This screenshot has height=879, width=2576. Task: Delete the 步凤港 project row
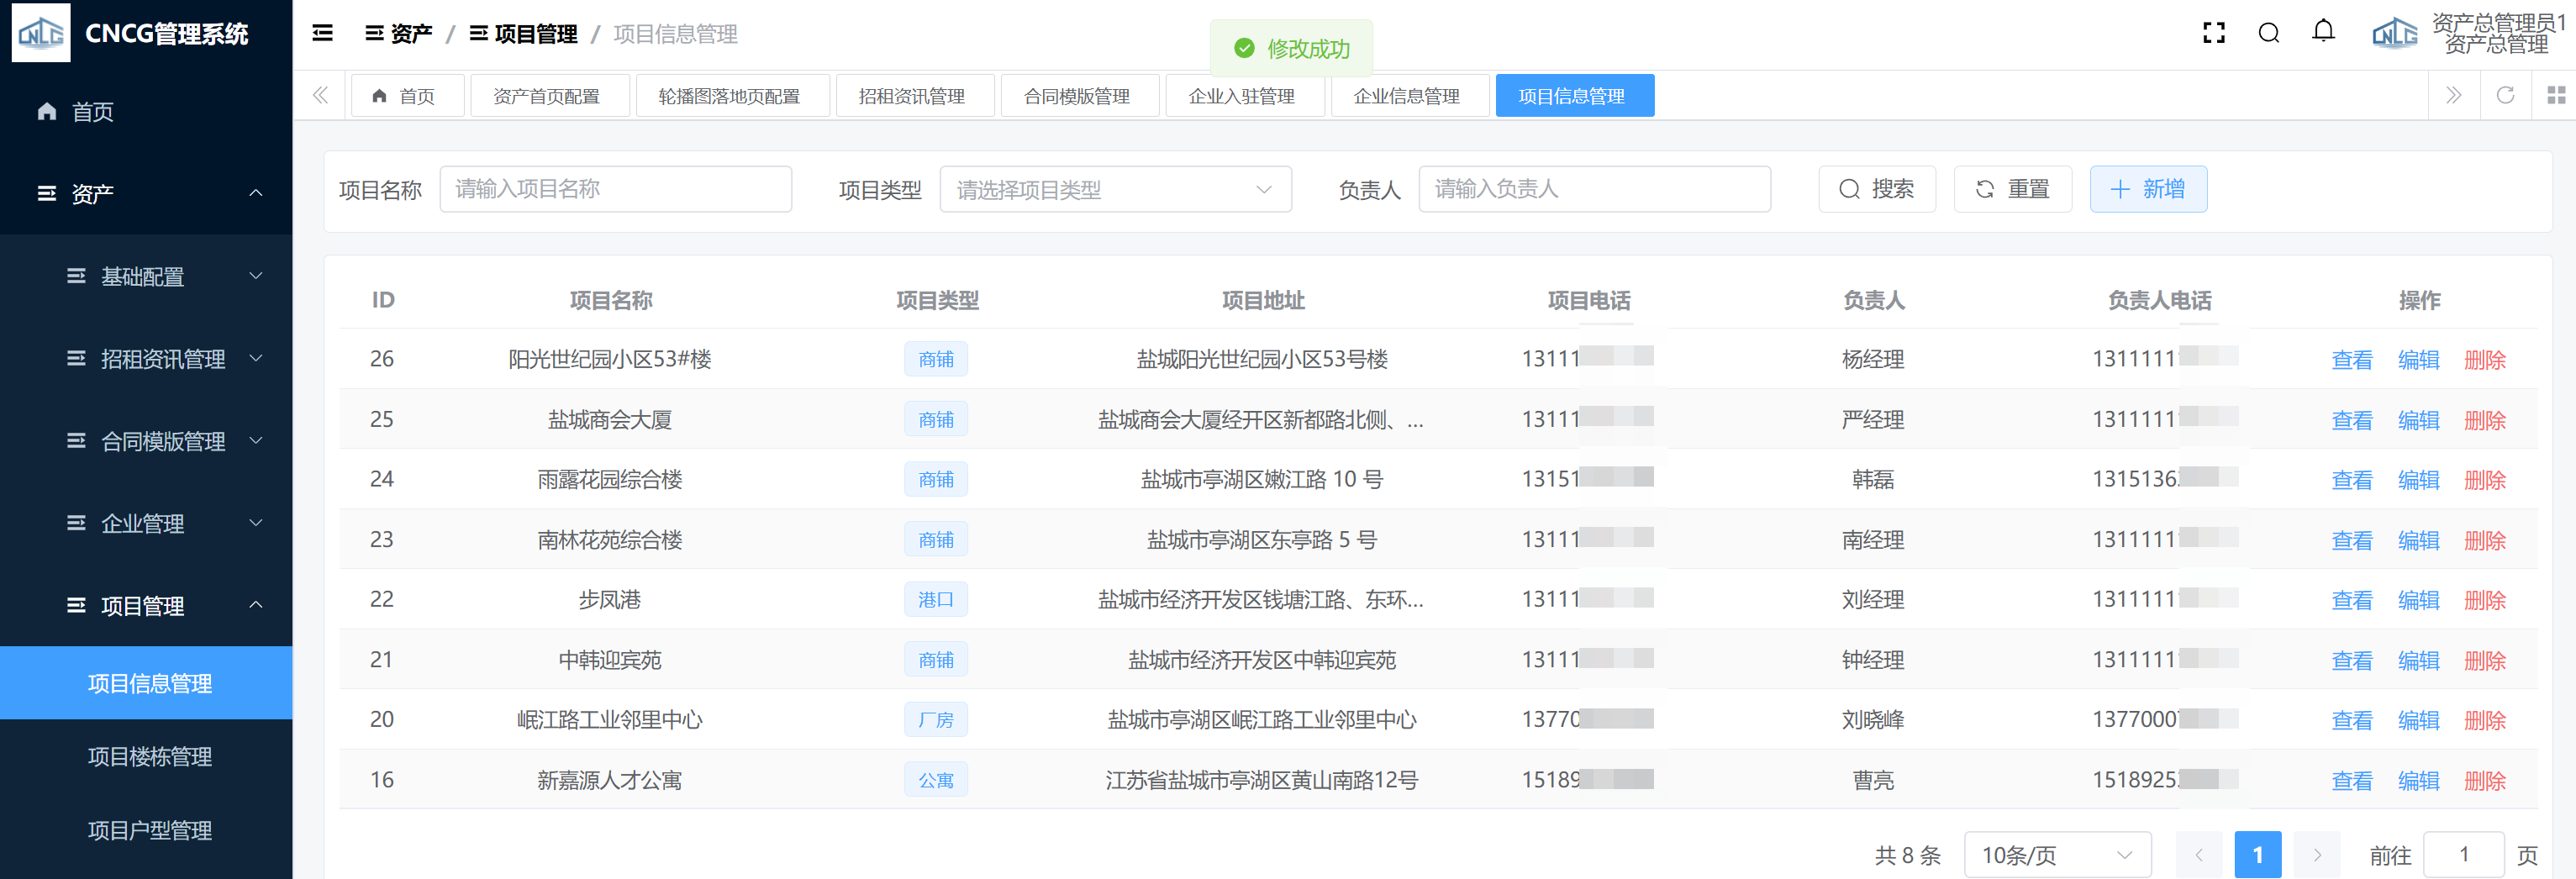pyautogui.click(x=2484, y=600)
